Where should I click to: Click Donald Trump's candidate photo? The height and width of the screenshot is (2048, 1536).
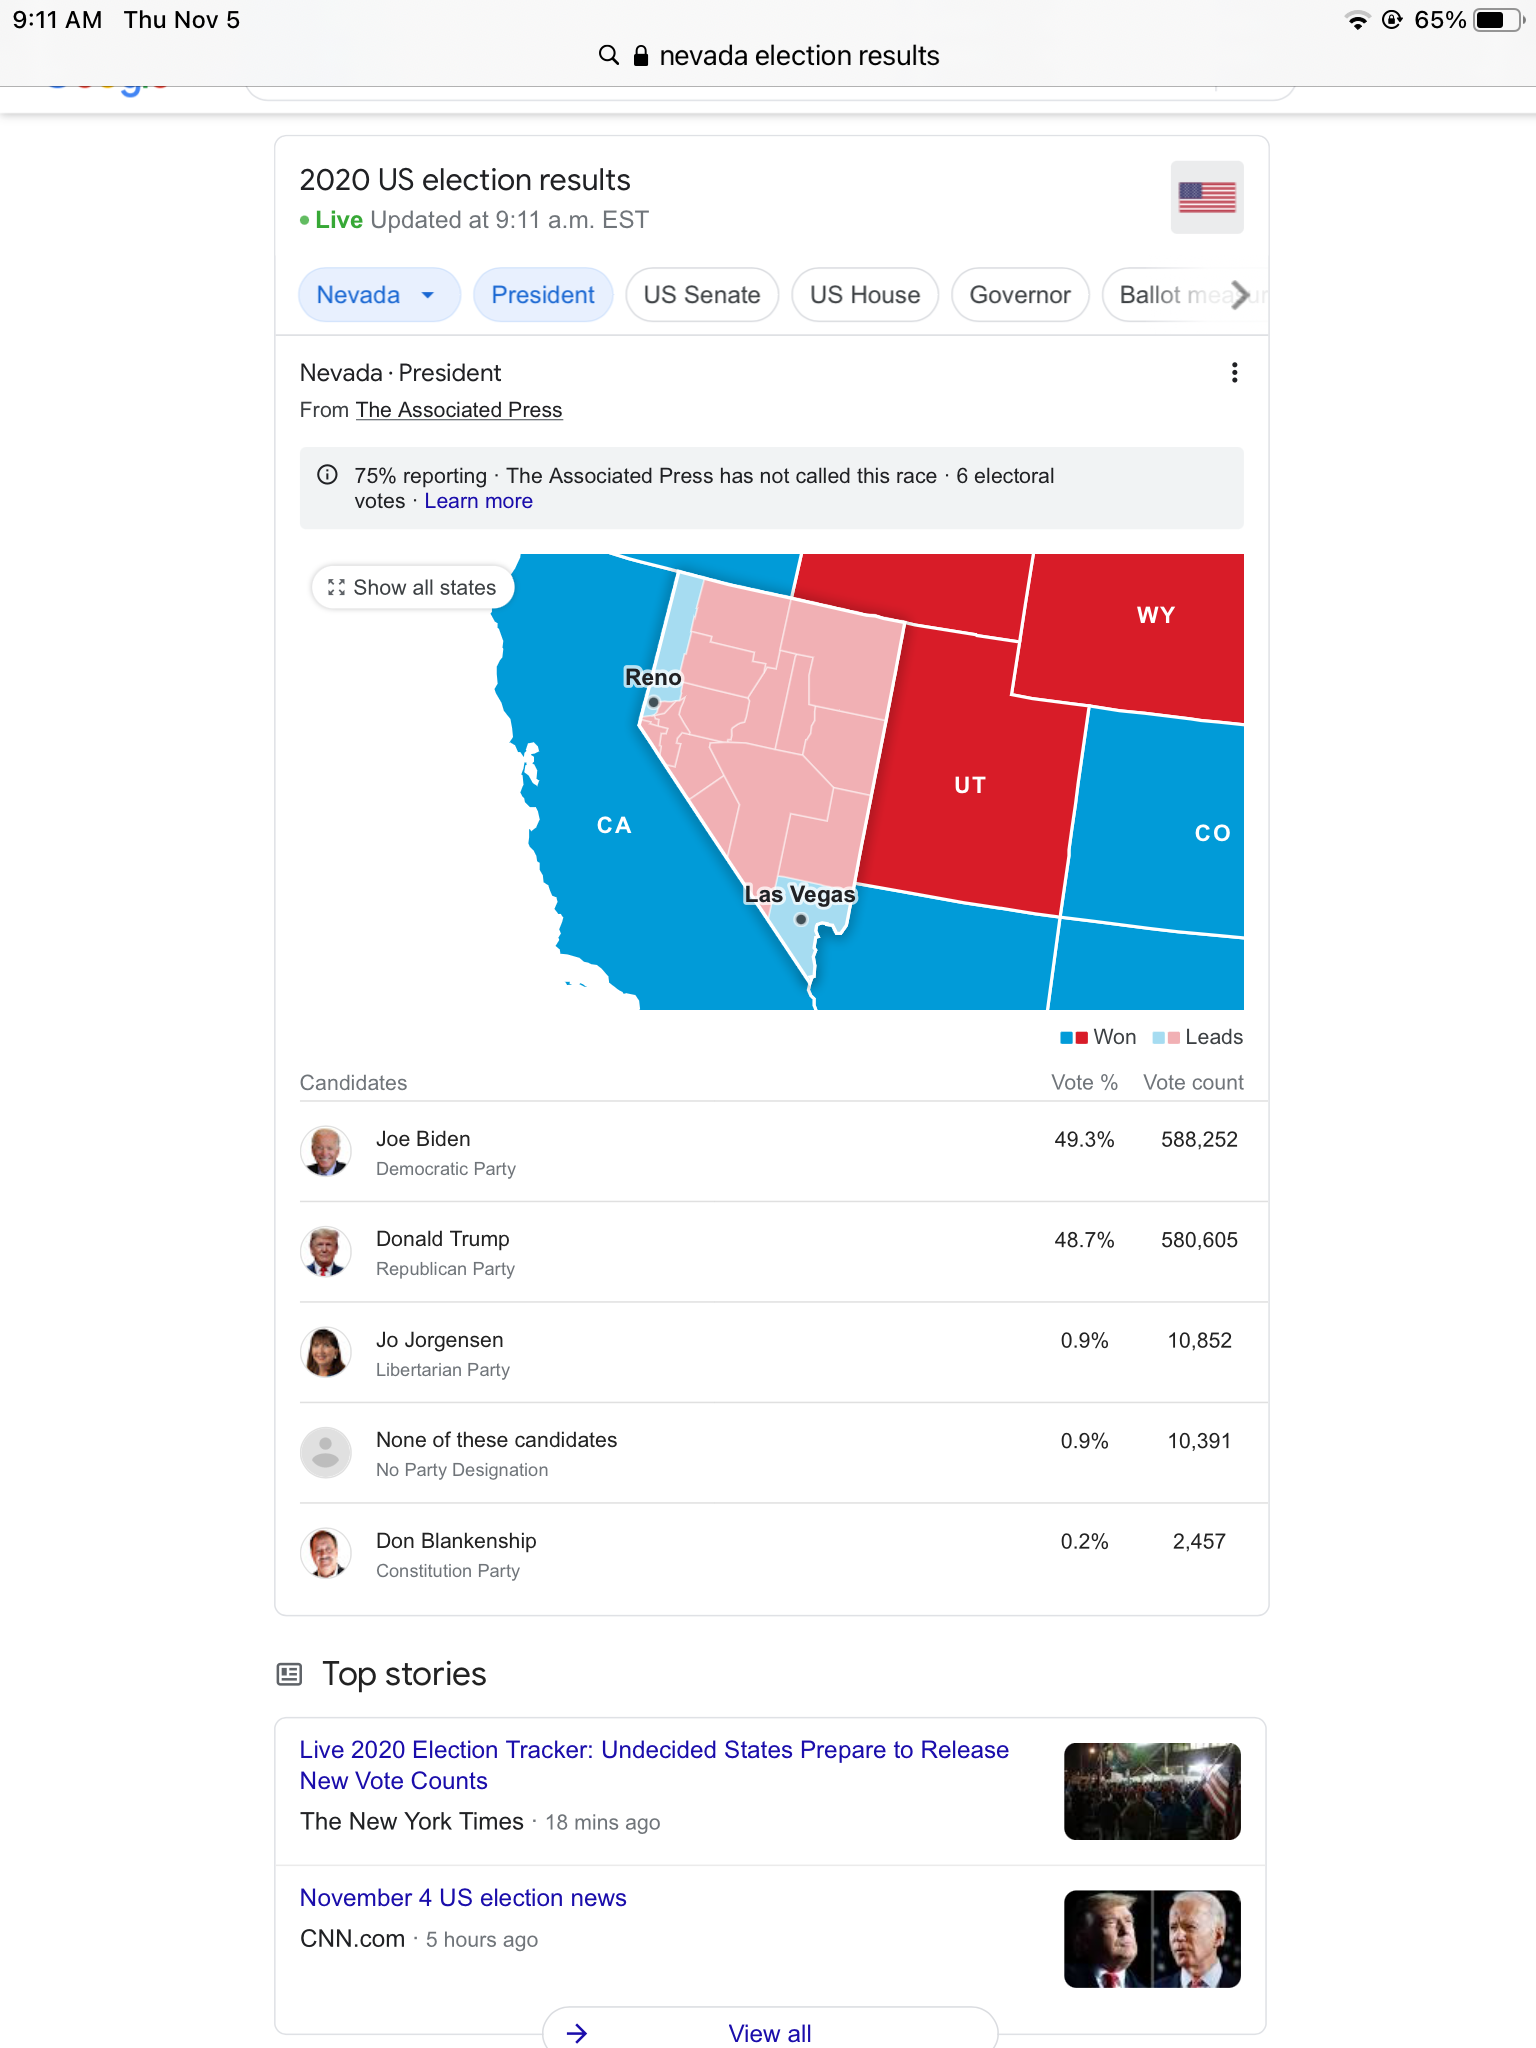click(x=326, y=1252)
